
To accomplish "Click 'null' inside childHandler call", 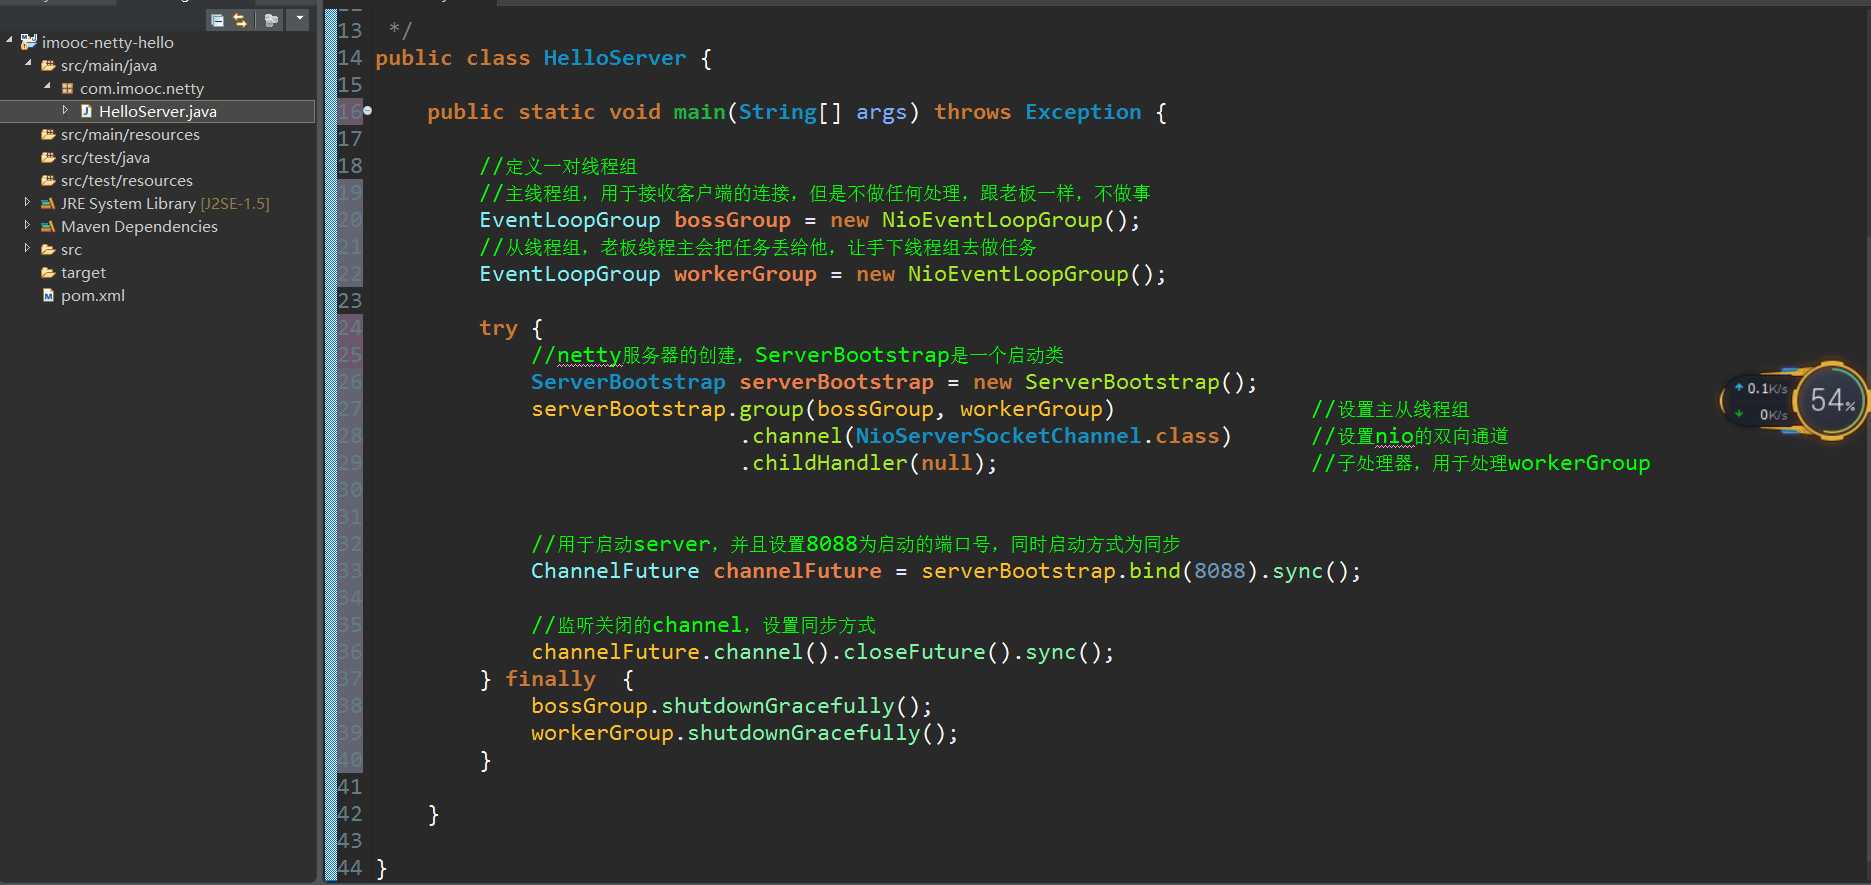I will (946, 463).
